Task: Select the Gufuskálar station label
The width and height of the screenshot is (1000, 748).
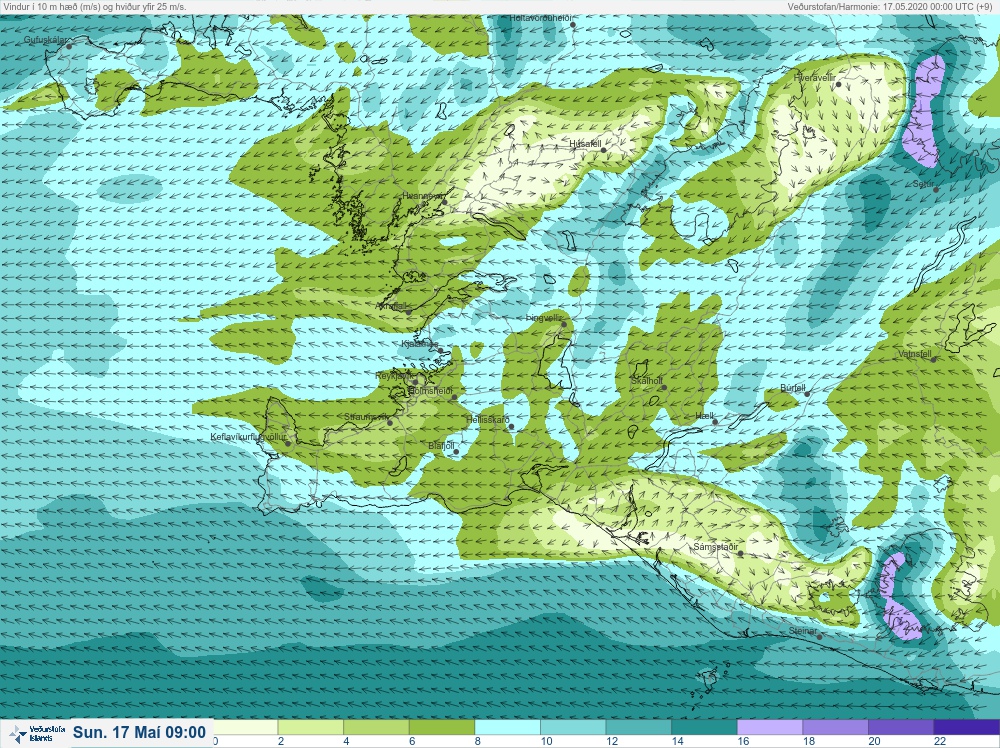Action: [x=45, y=40]
